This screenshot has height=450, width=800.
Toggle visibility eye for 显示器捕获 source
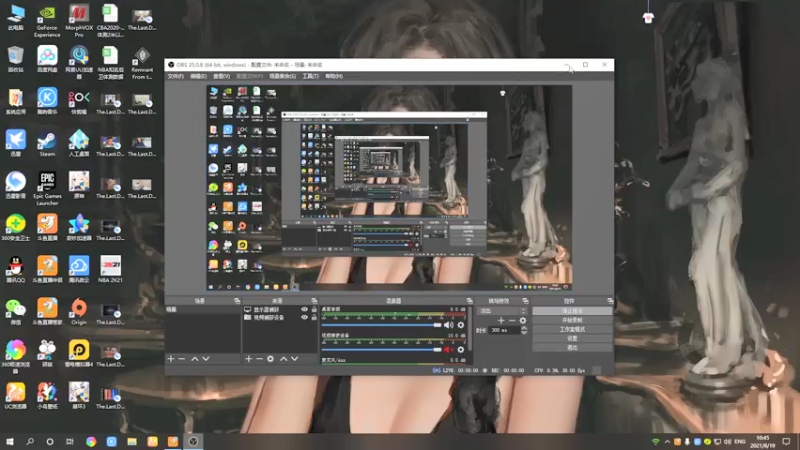point(305,309)
